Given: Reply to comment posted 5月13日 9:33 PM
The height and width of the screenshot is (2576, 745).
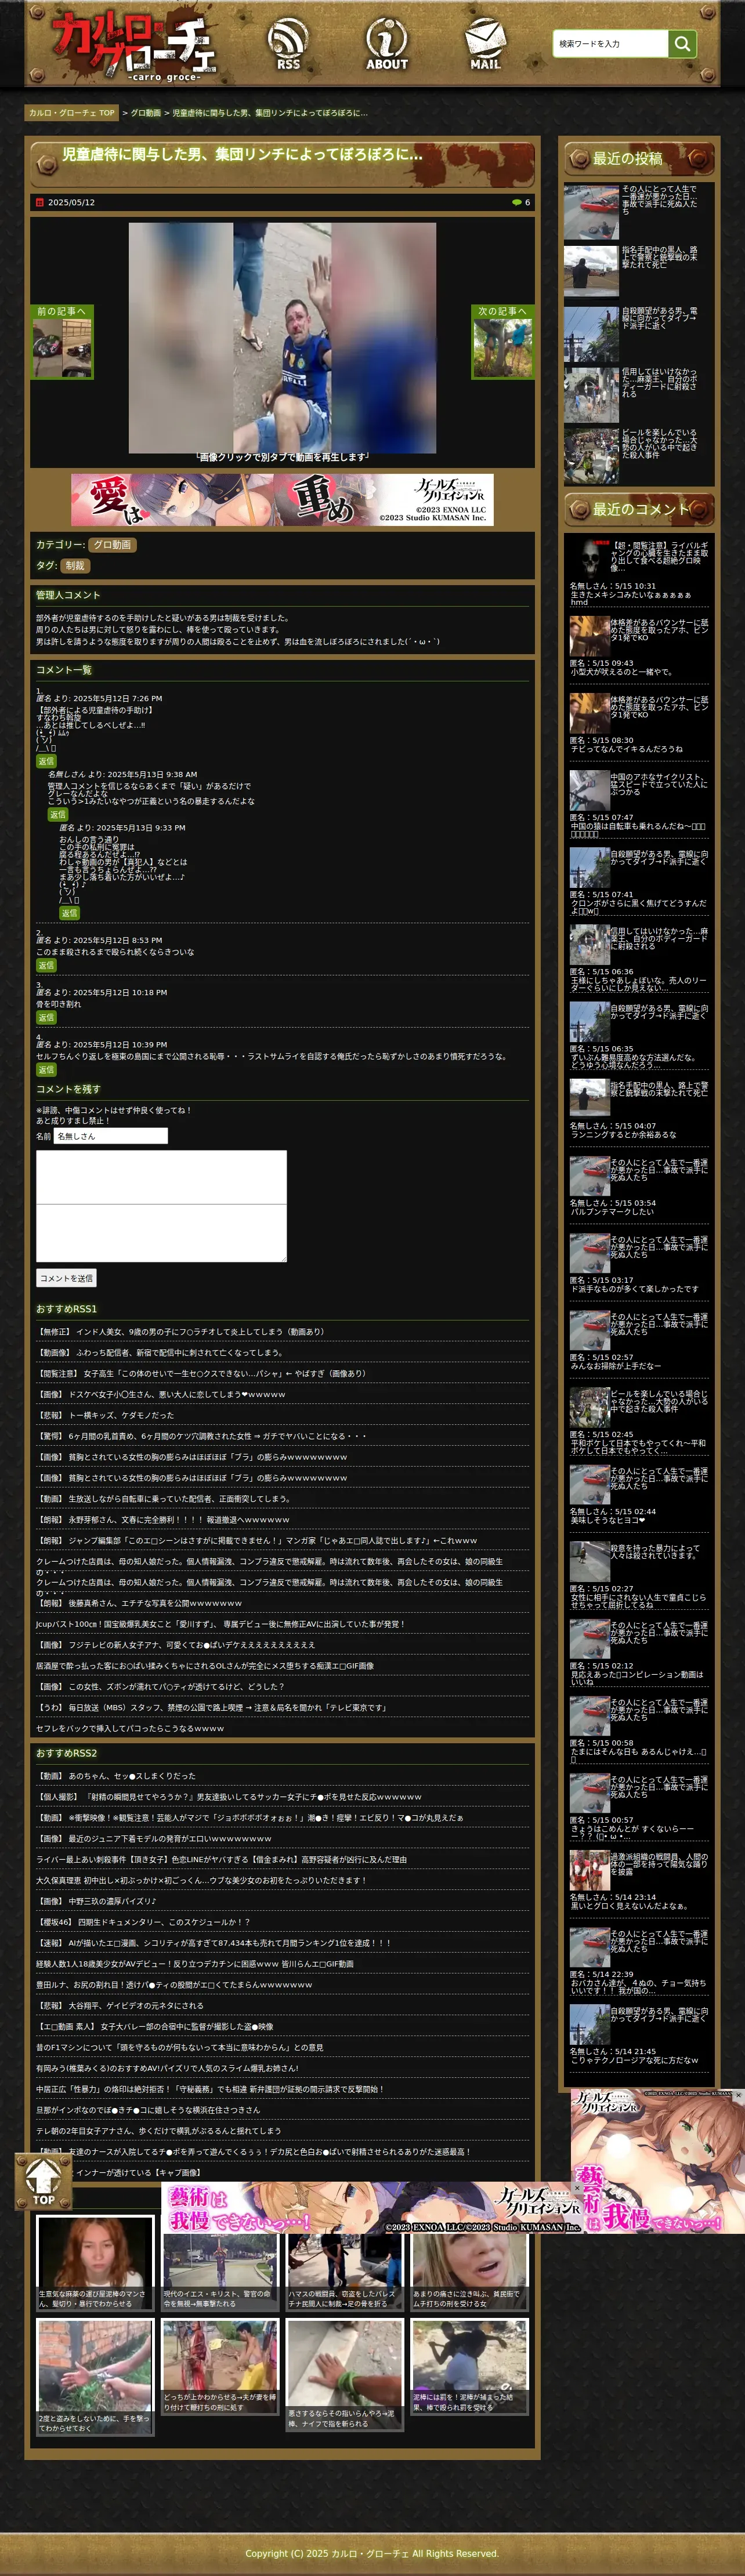Looking at the screenshot, I should pos(69,913).
